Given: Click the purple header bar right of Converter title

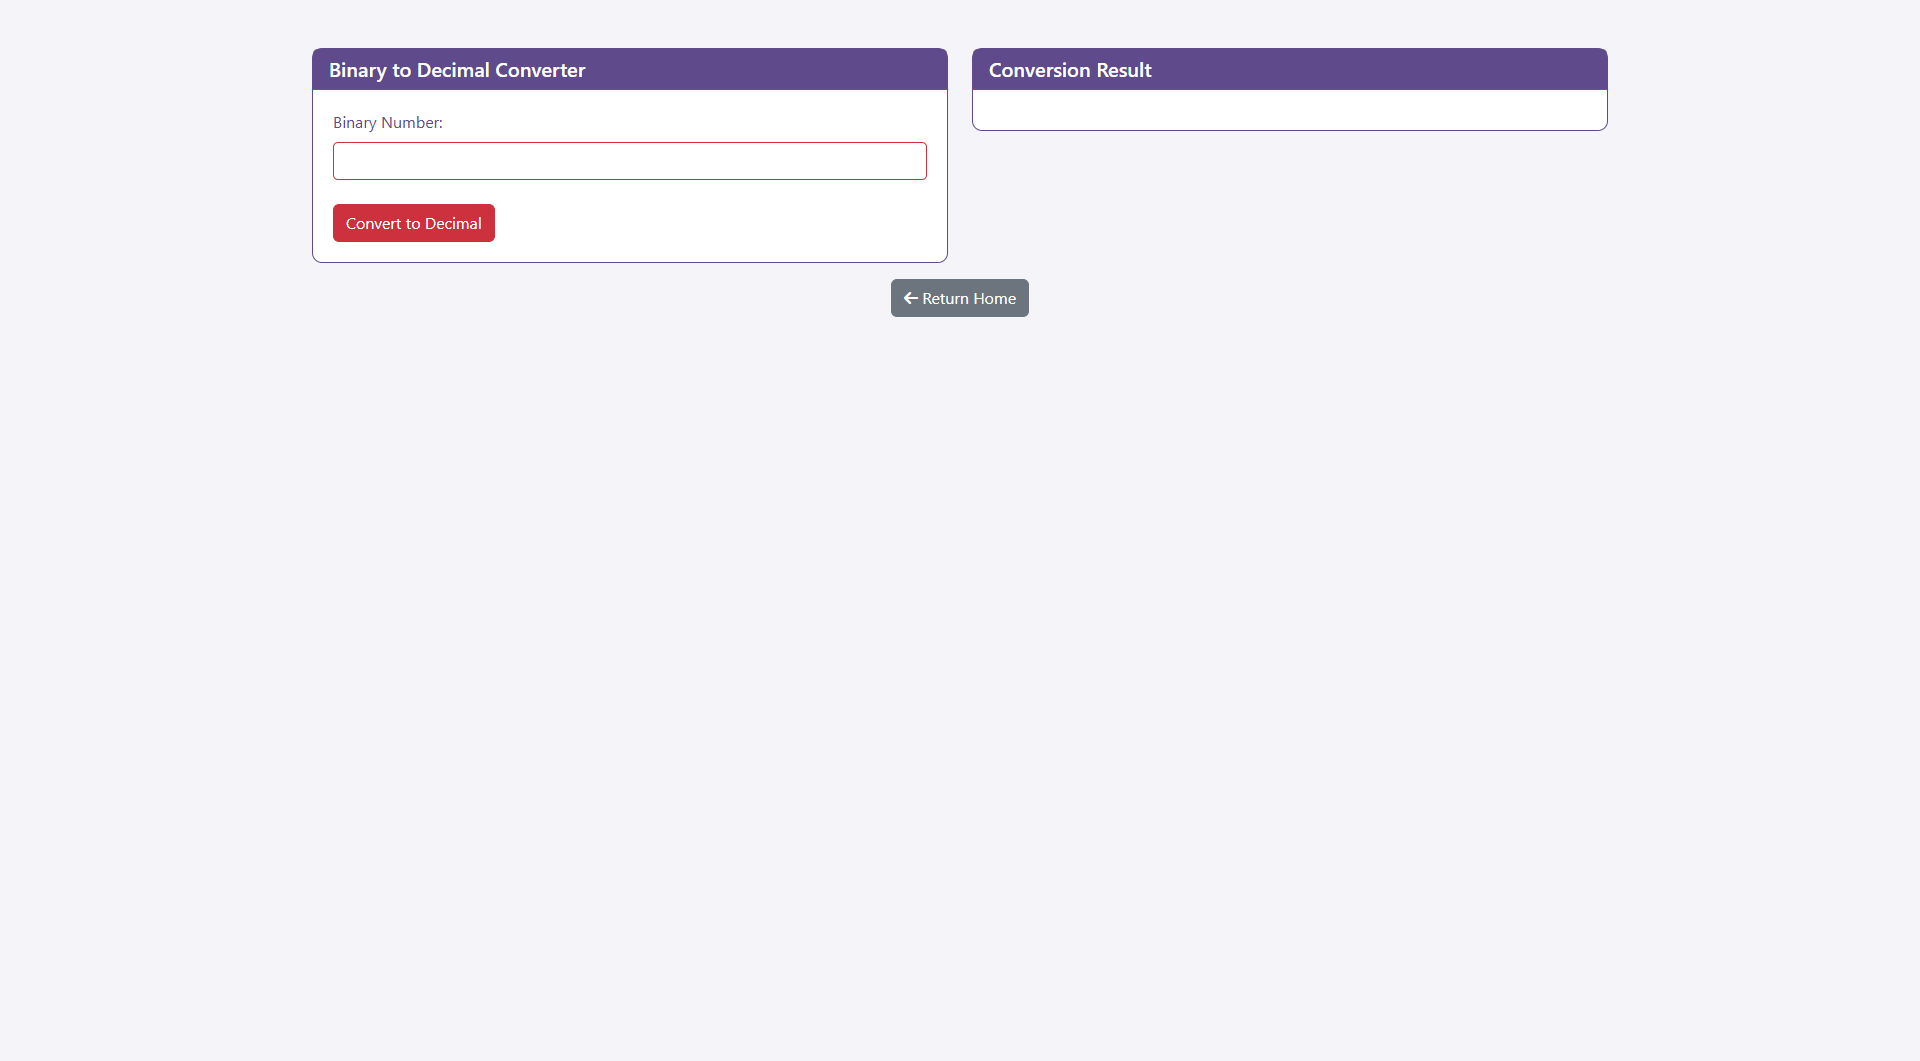Looking at the screenshot, I should (760, 70).
